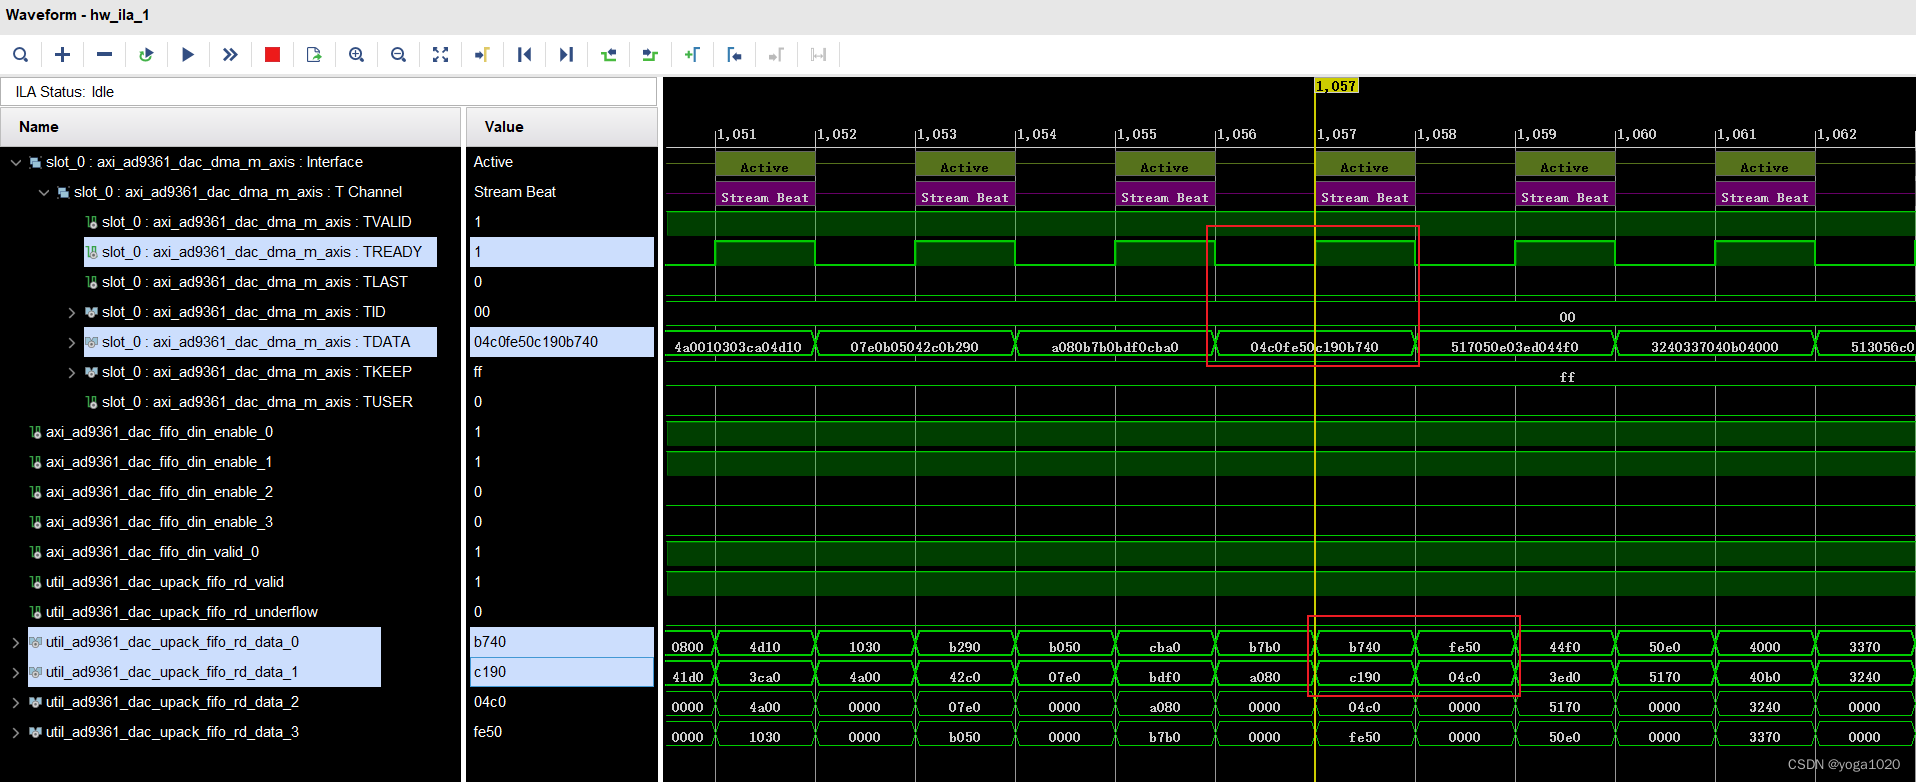
Task: Add a marker with green plus icon
Action: [692, 55]
